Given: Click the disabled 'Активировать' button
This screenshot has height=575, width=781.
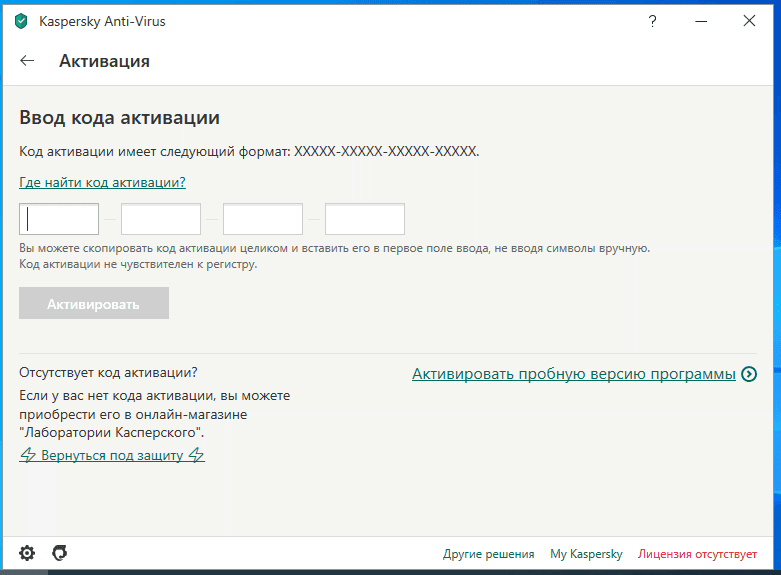Looking at the screenshot, I should coord(94,303).
